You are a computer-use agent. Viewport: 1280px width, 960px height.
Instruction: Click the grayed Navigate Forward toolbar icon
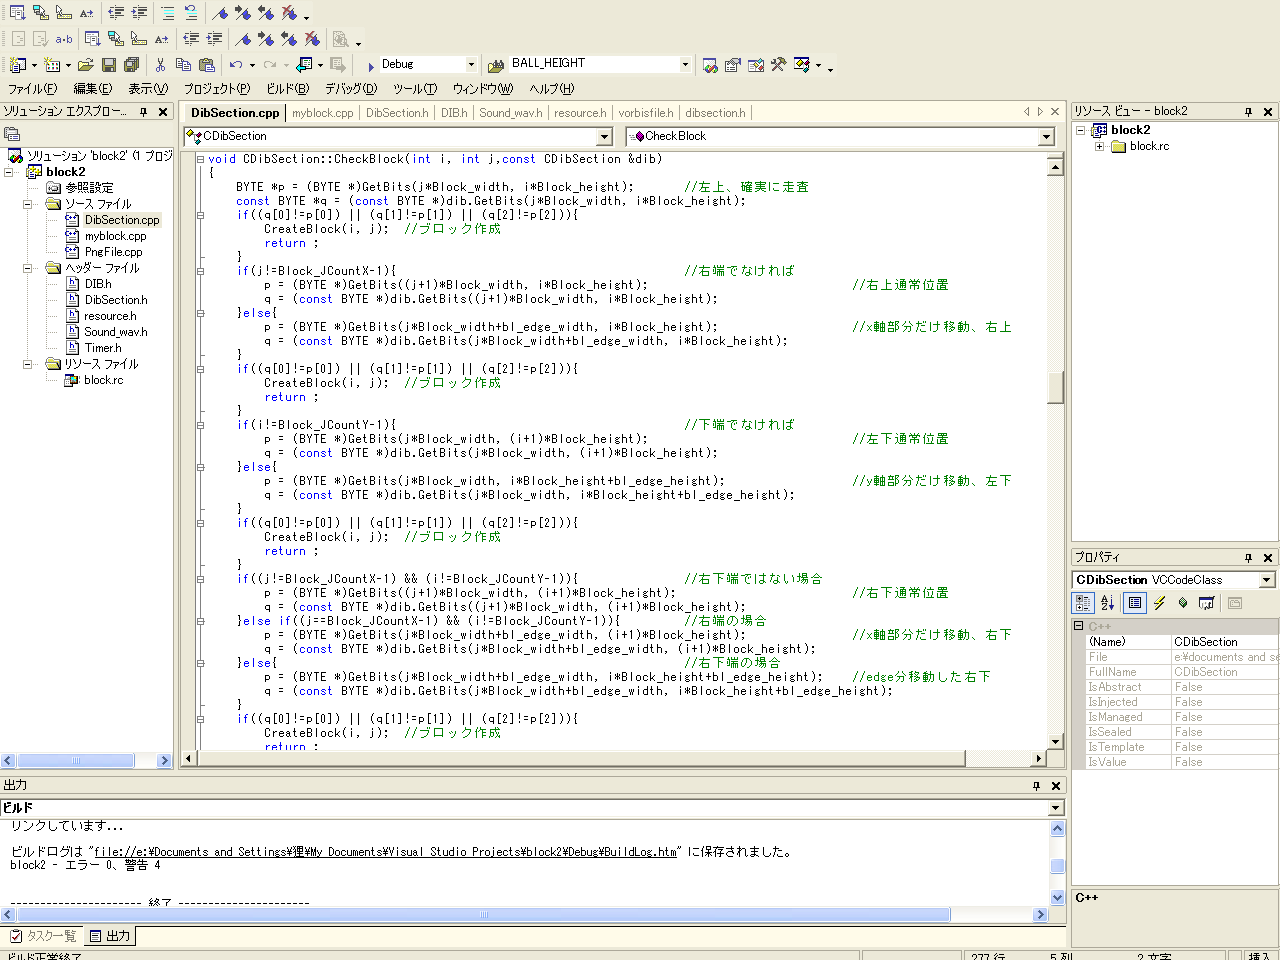pos(338,65)
